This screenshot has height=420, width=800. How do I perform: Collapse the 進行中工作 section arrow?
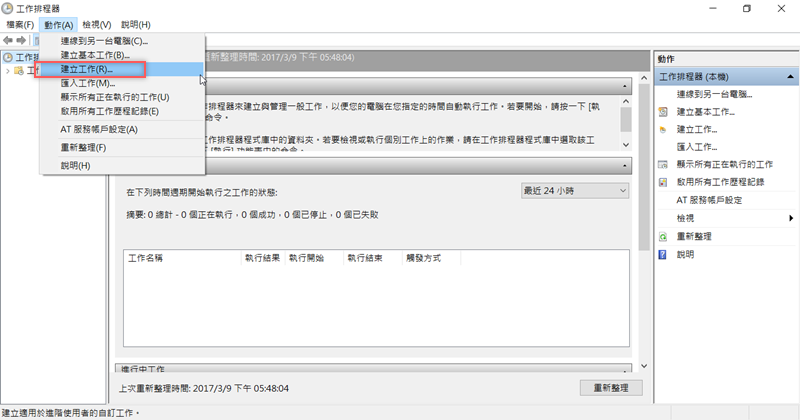tap(624, 369)
